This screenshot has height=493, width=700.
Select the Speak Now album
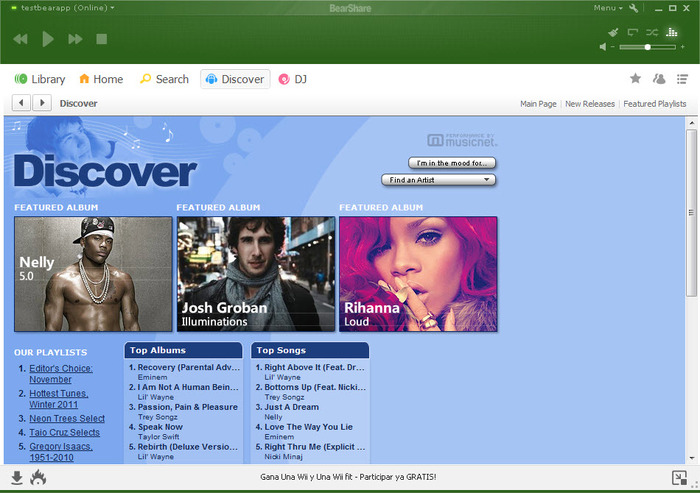tap(160, 427)
